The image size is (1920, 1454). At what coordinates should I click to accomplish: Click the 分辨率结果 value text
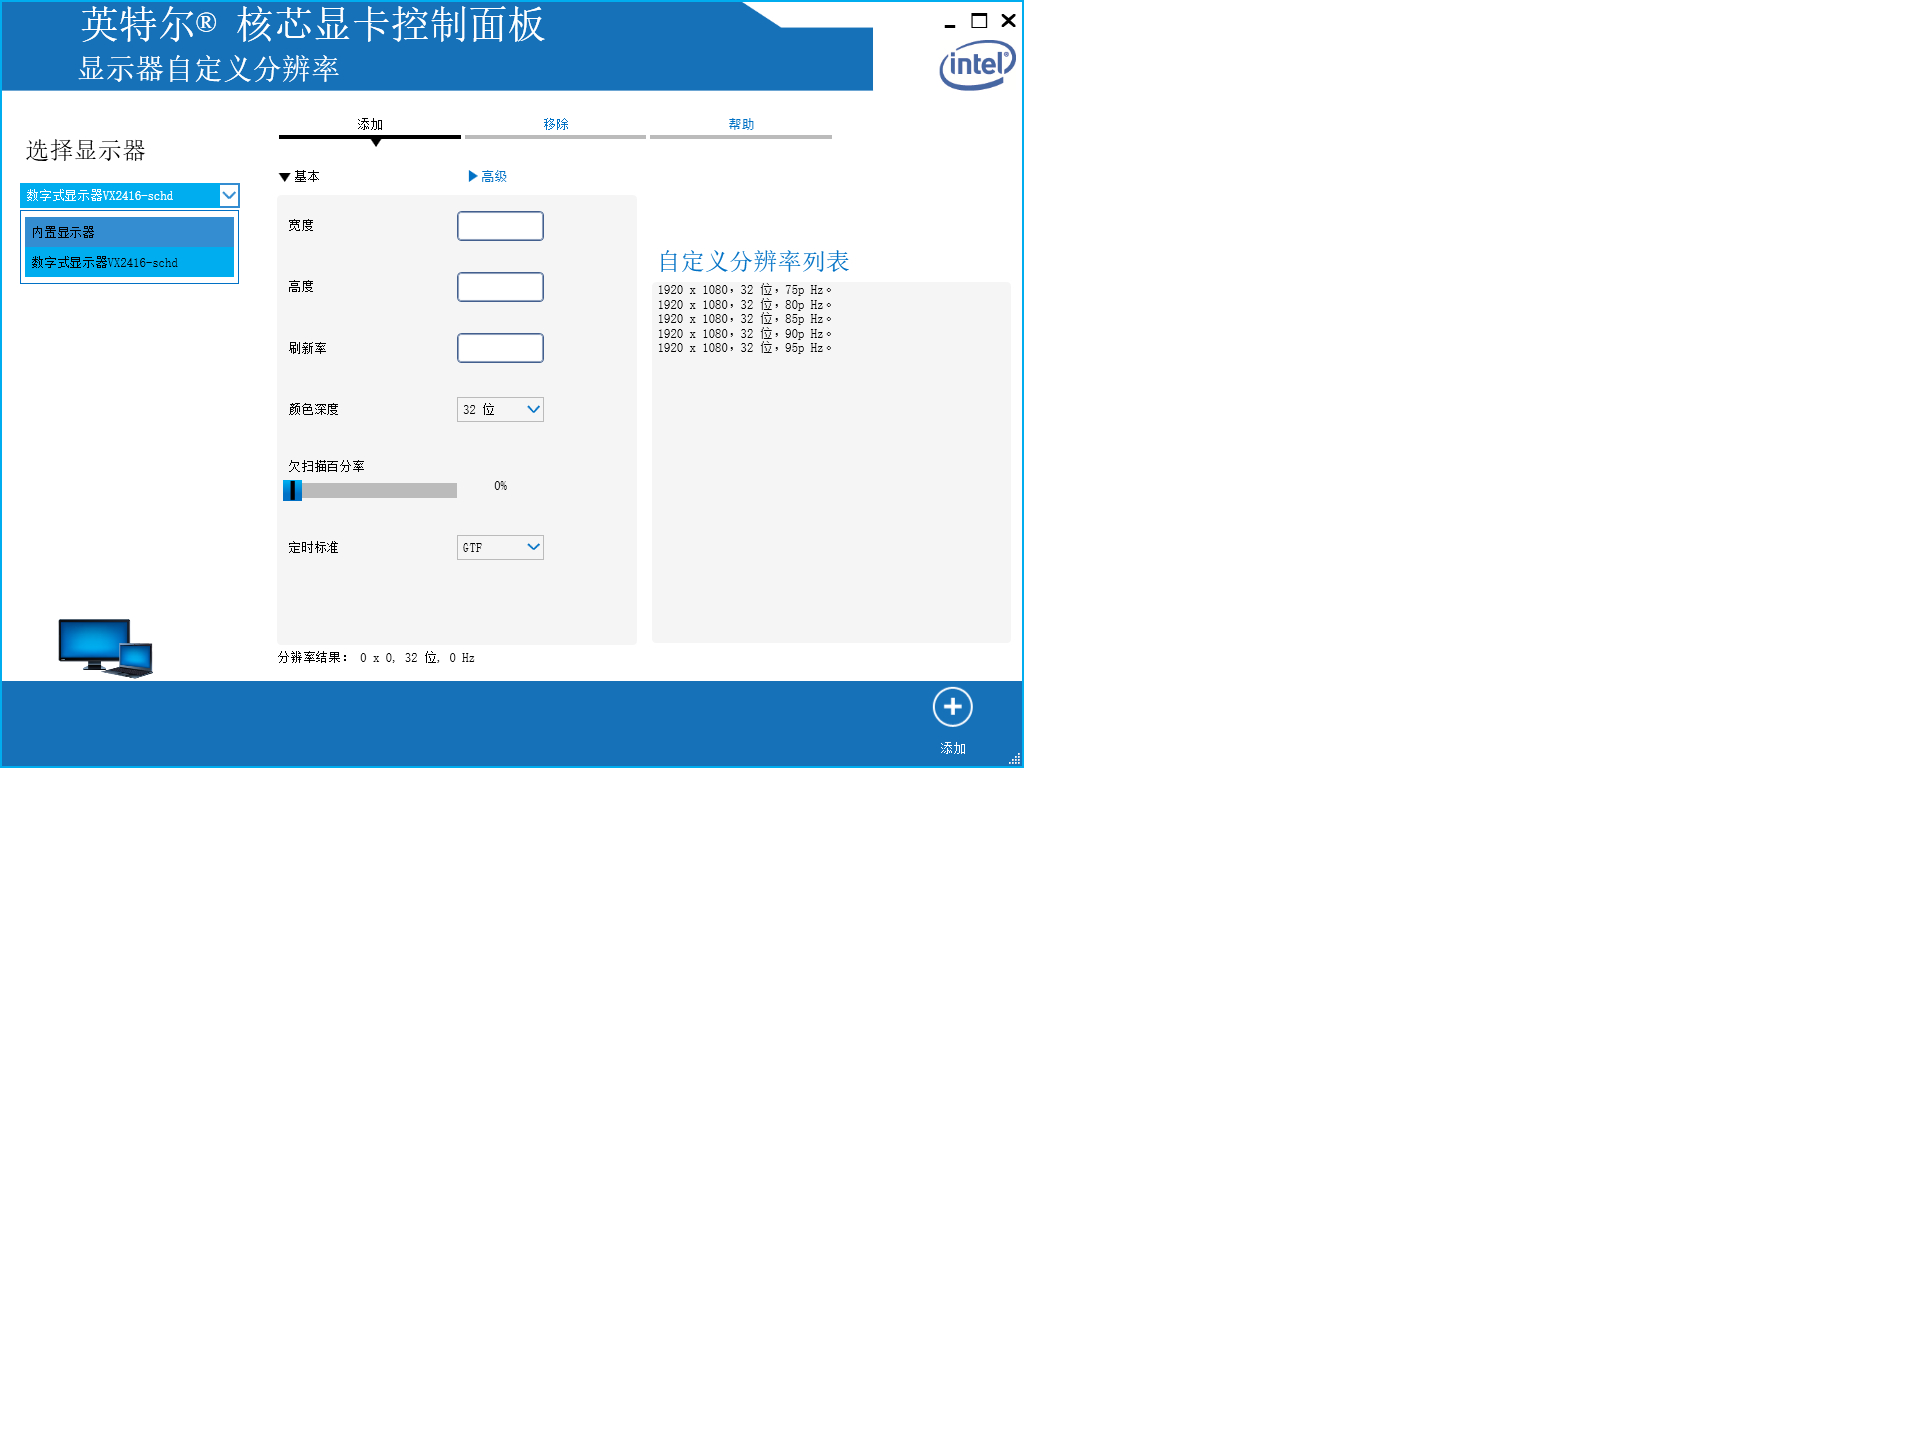(417, 658)
